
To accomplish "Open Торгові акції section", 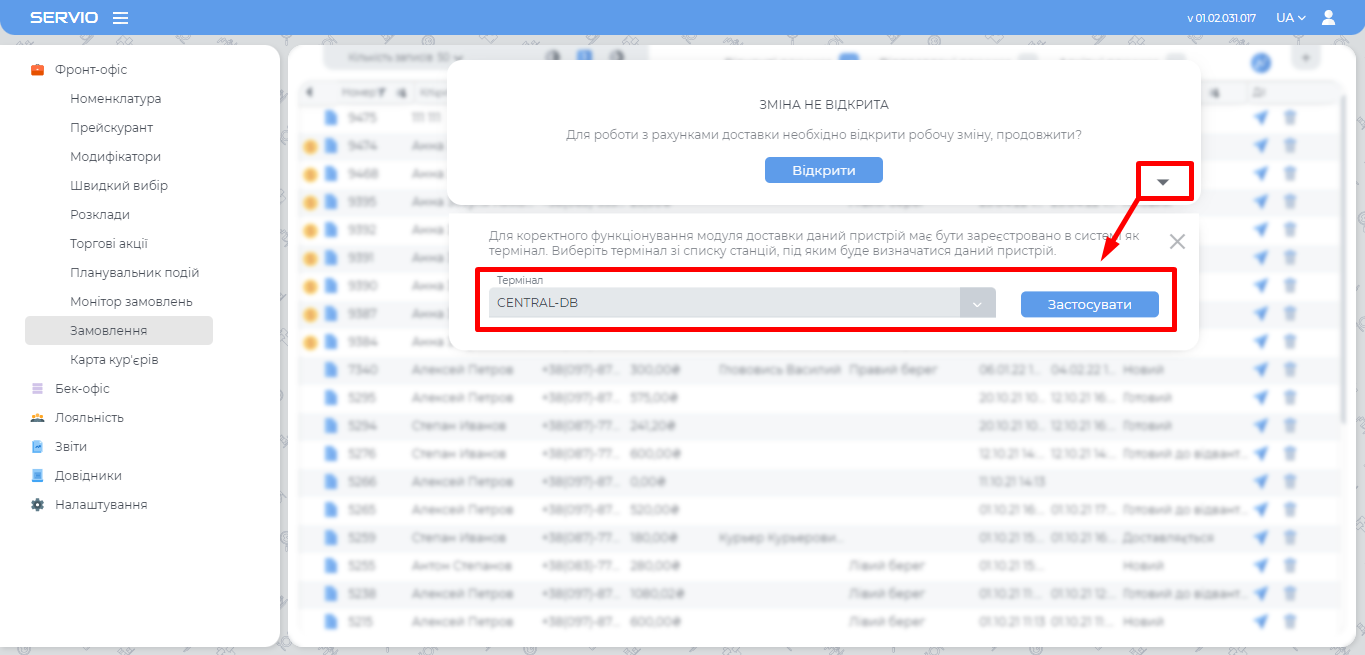I will click(x=109, y=244).
